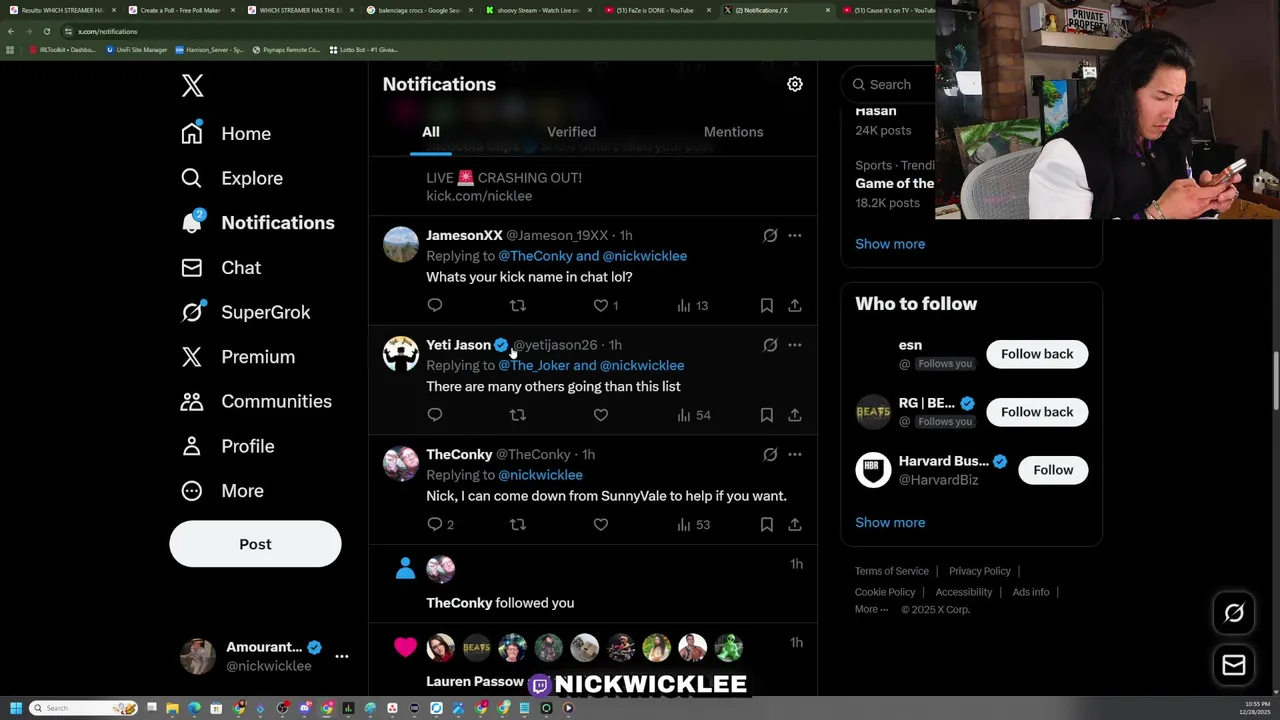
Task: Reload the page in browser
Action: click(x=46, y=31)
